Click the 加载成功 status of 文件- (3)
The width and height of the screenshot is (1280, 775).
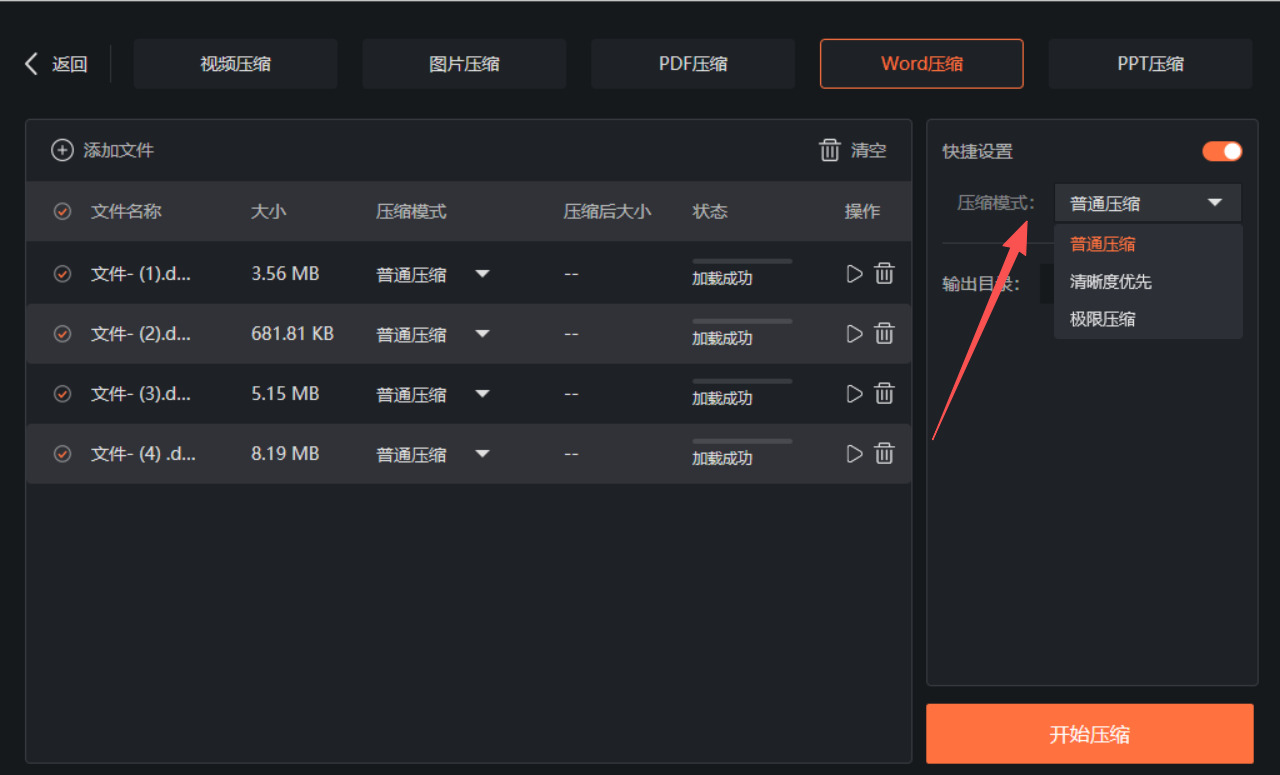tap(722, 398)
